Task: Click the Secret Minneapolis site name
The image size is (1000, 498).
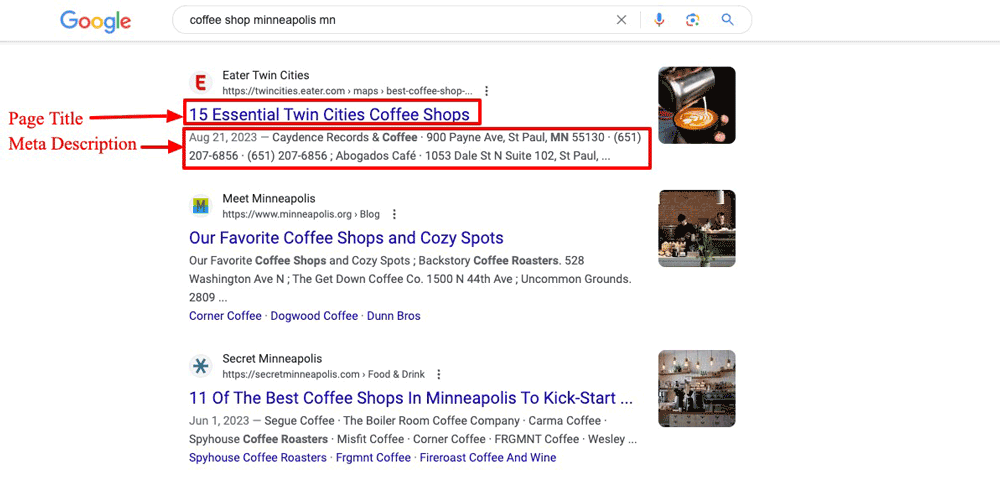Action: pyautogui.click(x=272, y=358)
